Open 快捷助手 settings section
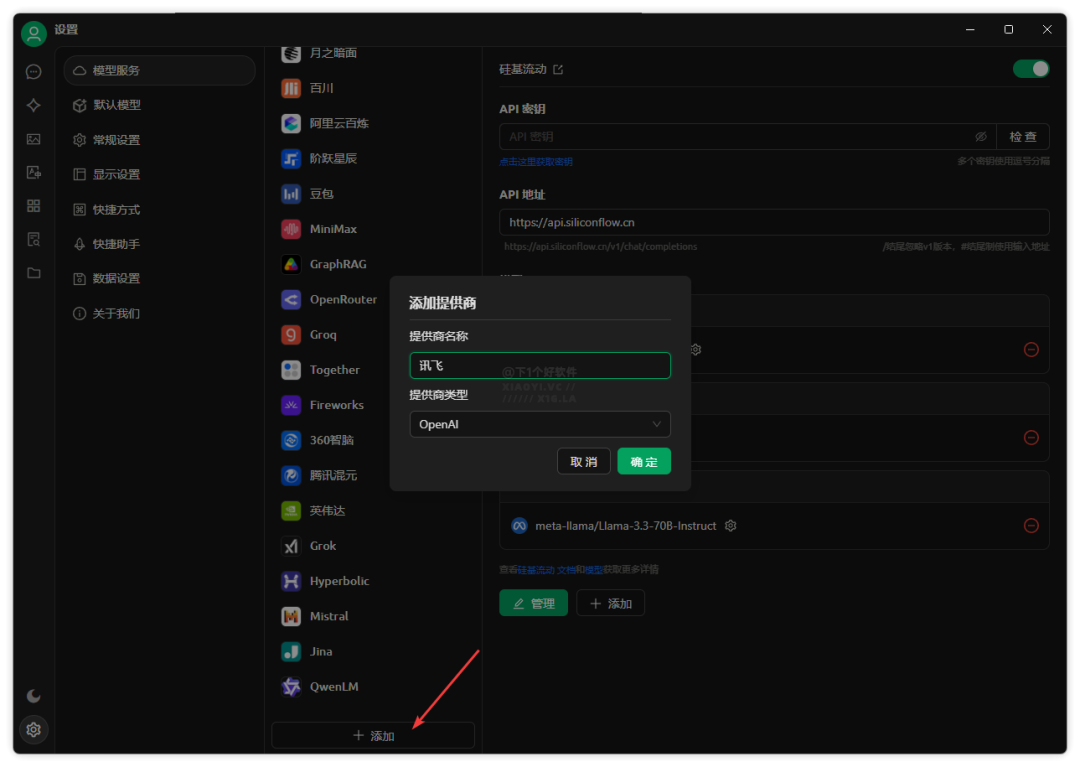Viewport: 1080px width, 767px height. tap(160, 244)
